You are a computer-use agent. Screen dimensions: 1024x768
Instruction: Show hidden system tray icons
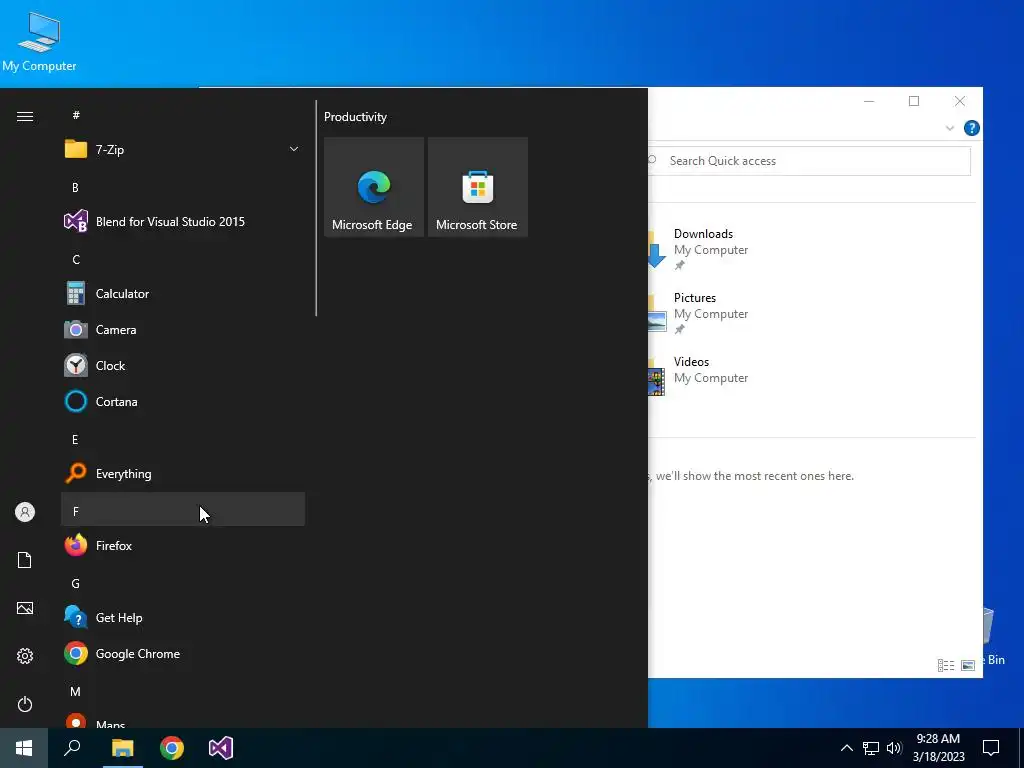coord(846,748)
